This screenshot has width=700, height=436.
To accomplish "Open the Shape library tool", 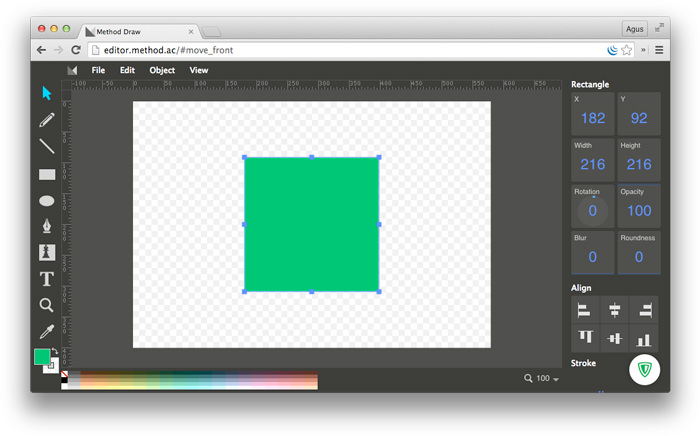I will (46, 252).
